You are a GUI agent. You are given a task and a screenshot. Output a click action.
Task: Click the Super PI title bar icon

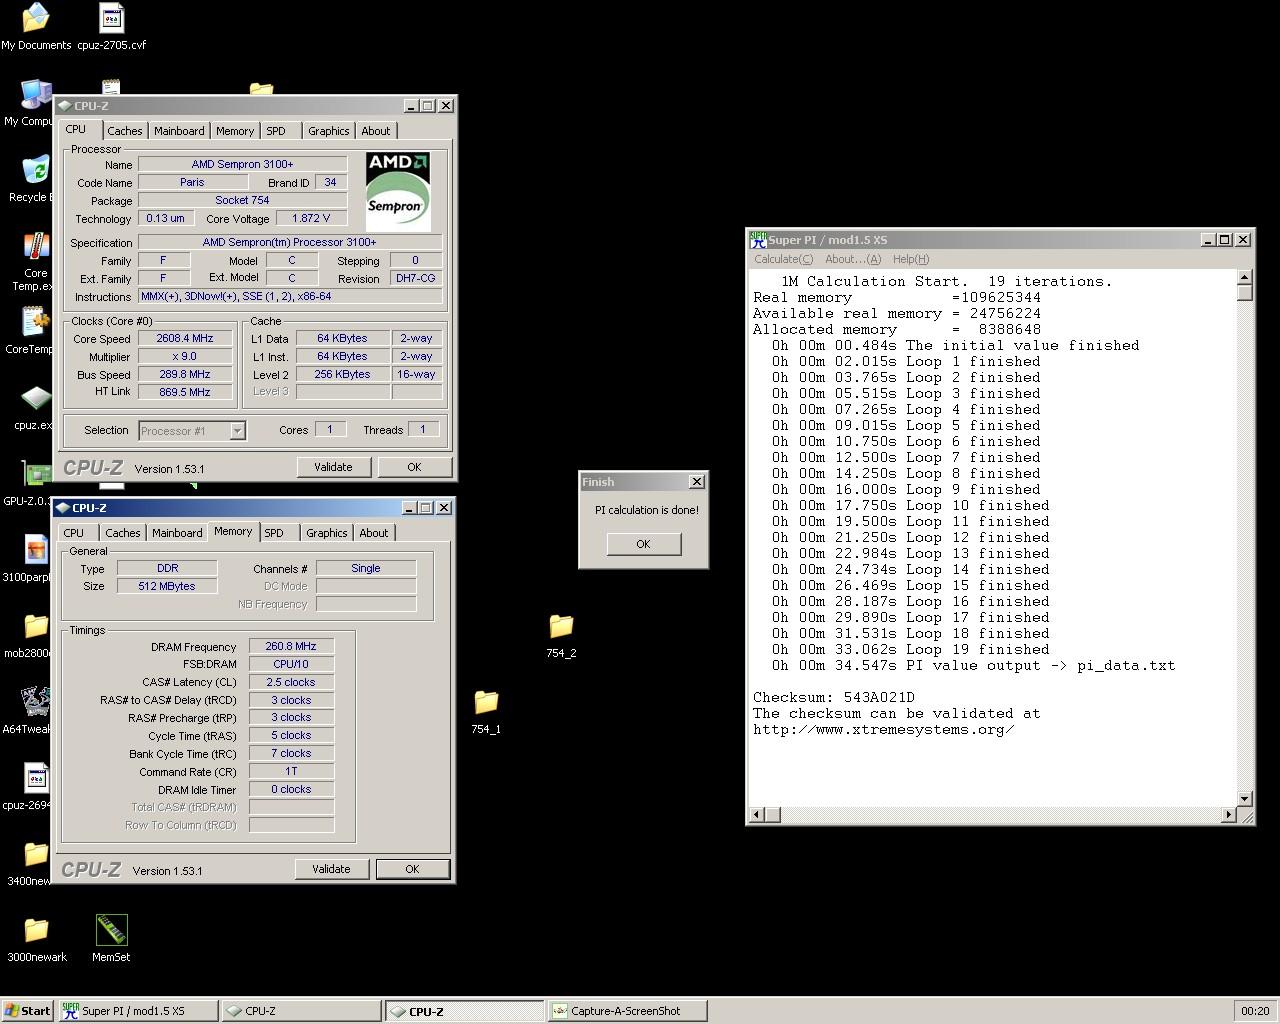(x=758, y=240)
